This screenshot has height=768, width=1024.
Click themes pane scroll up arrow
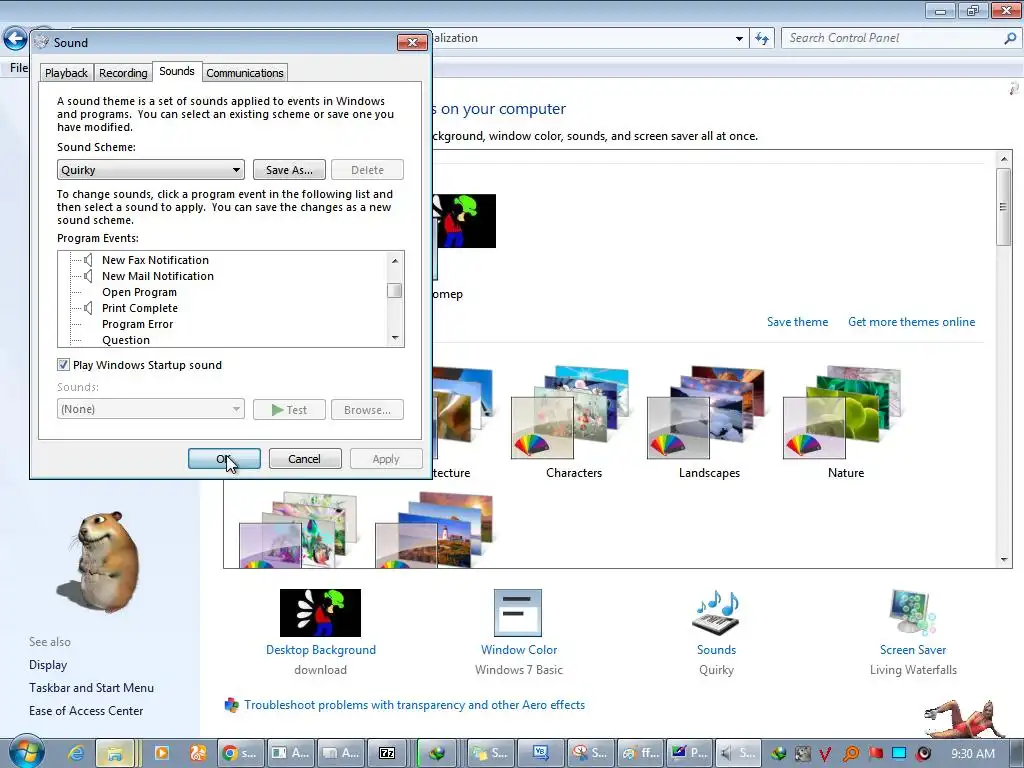1004,159
